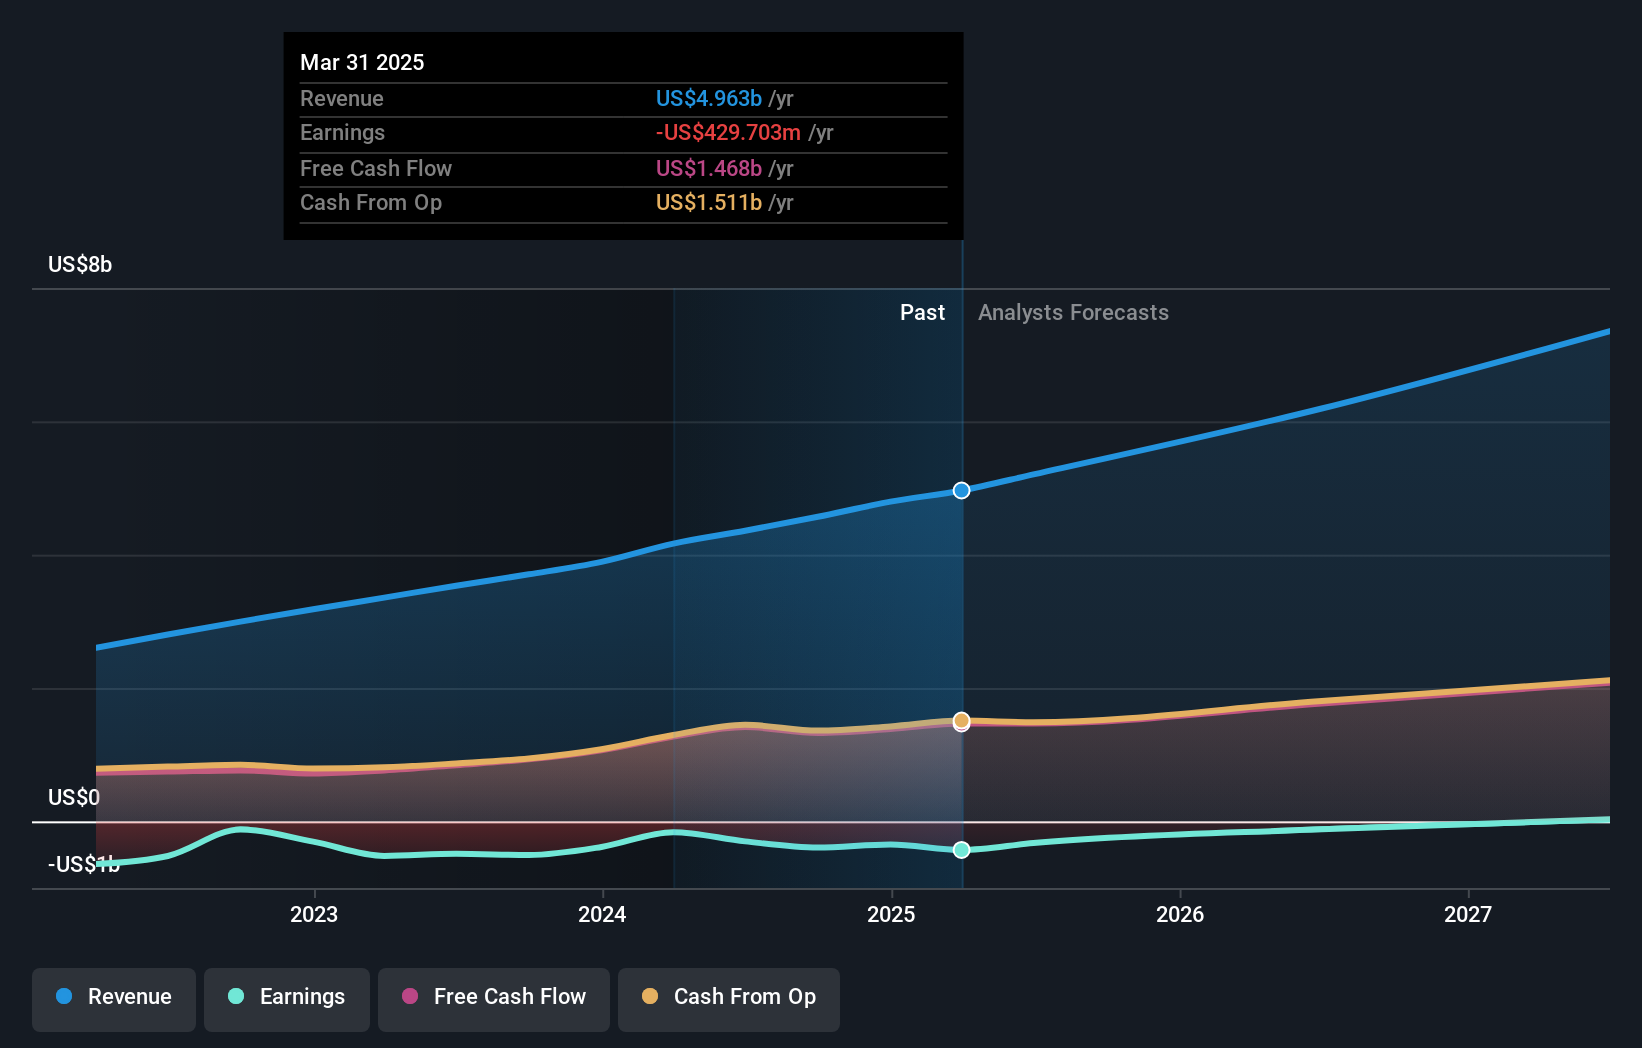Click the 2023 x-axis label
1642x1048 pixels.
(x=314, y=914)
